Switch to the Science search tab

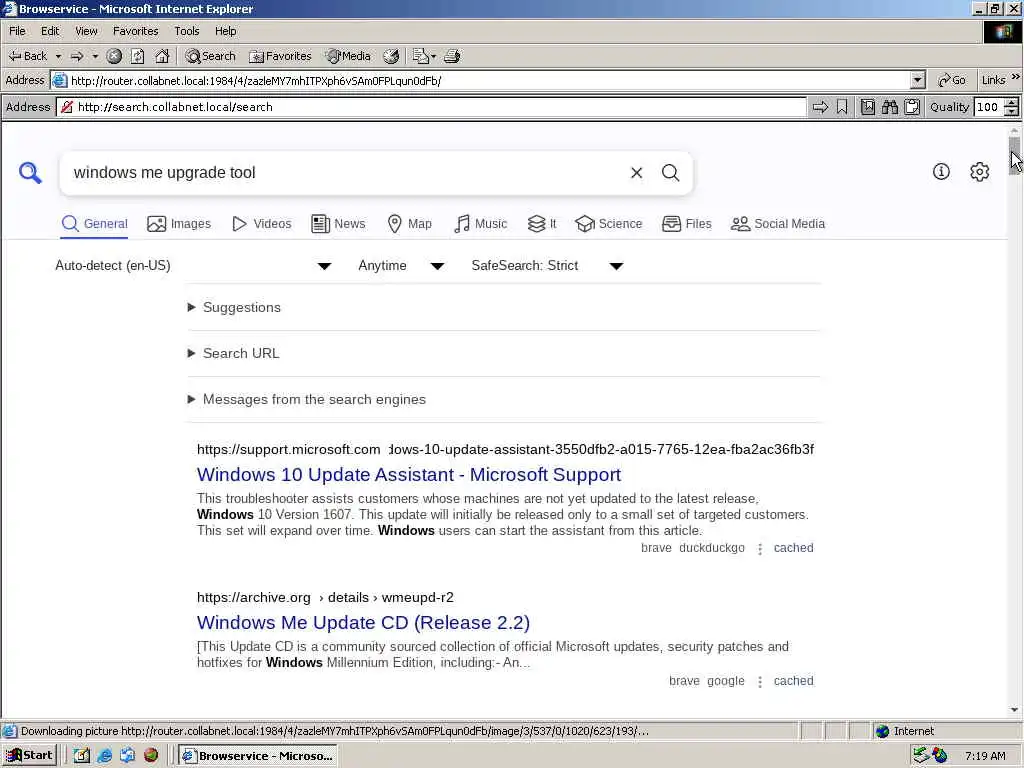[609, 224]
